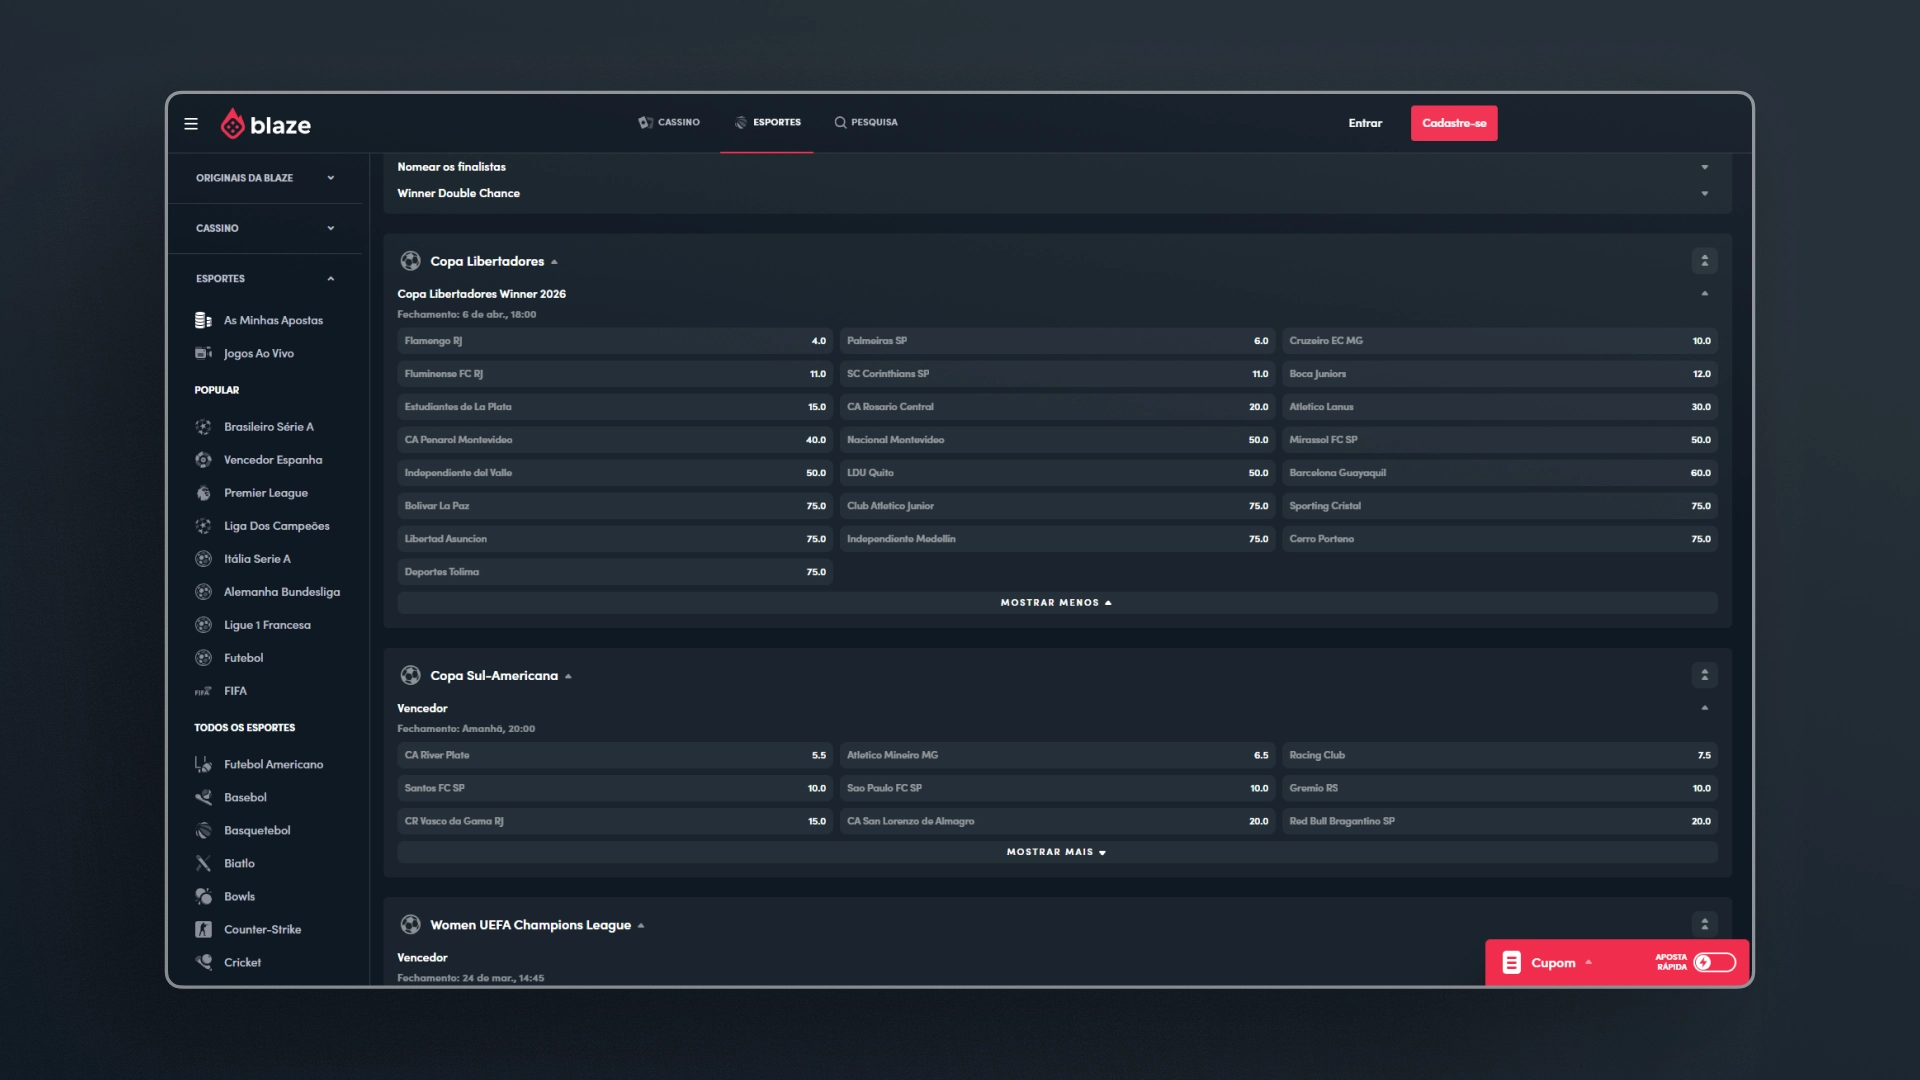Click the Cupom receipt icon

click(1512, 962)
